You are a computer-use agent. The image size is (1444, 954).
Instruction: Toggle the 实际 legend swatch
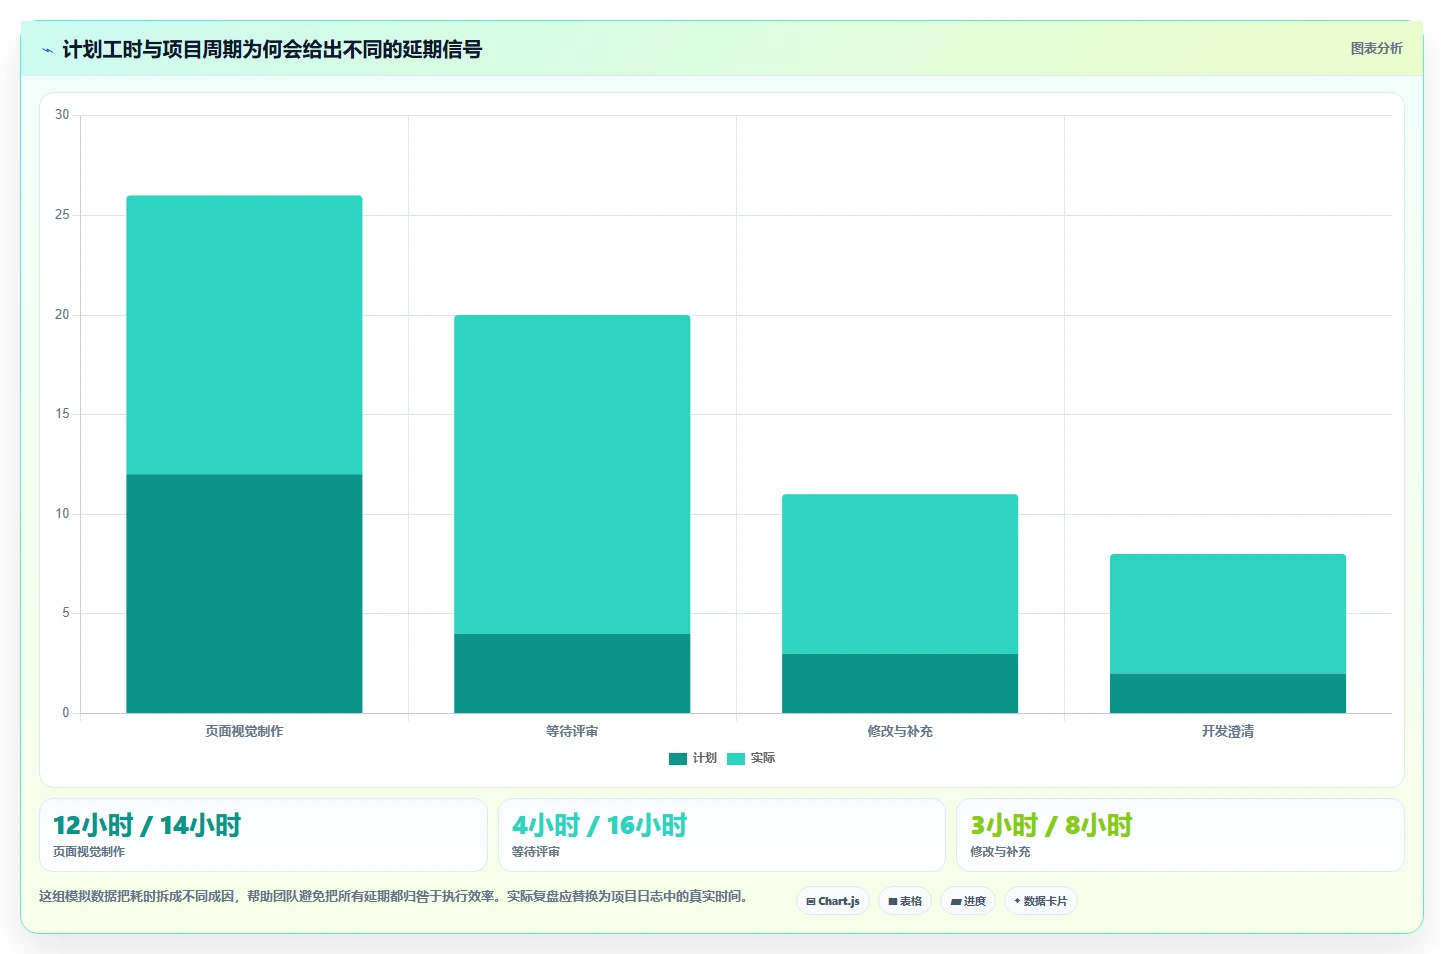[x=736, y=758]
